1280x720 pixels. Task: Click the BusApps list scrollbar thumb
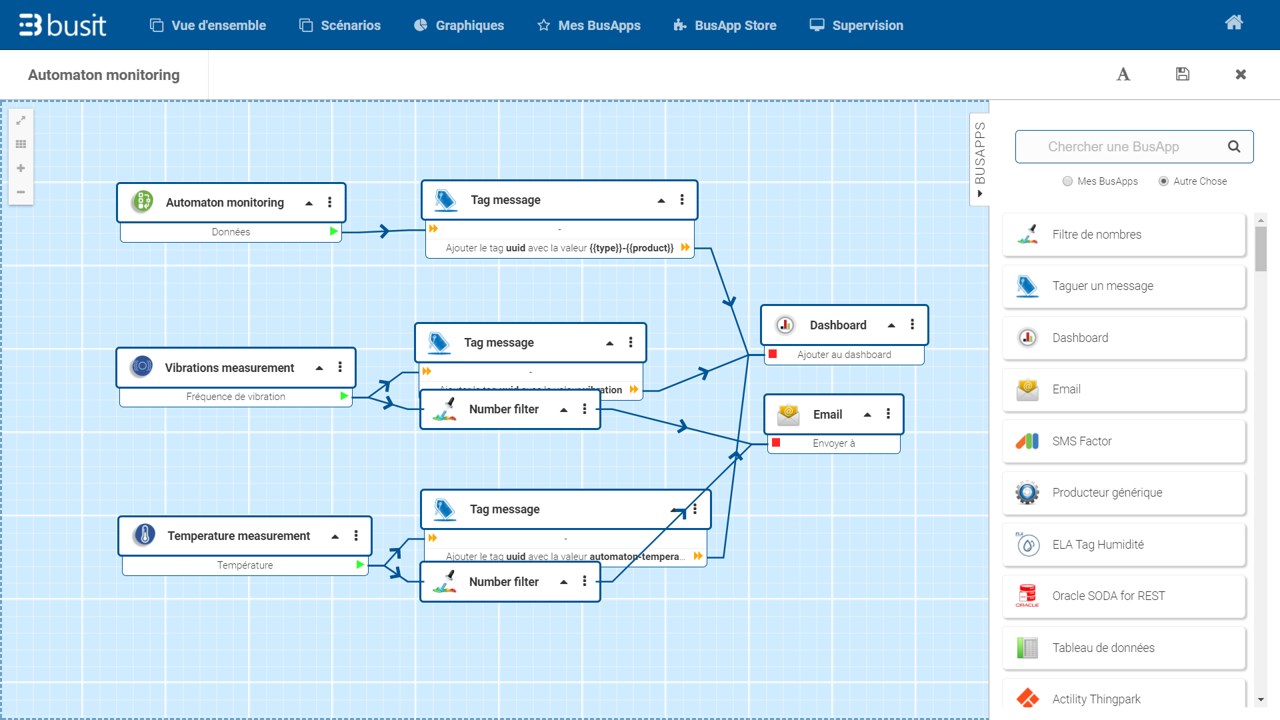tap(1261, 248)
